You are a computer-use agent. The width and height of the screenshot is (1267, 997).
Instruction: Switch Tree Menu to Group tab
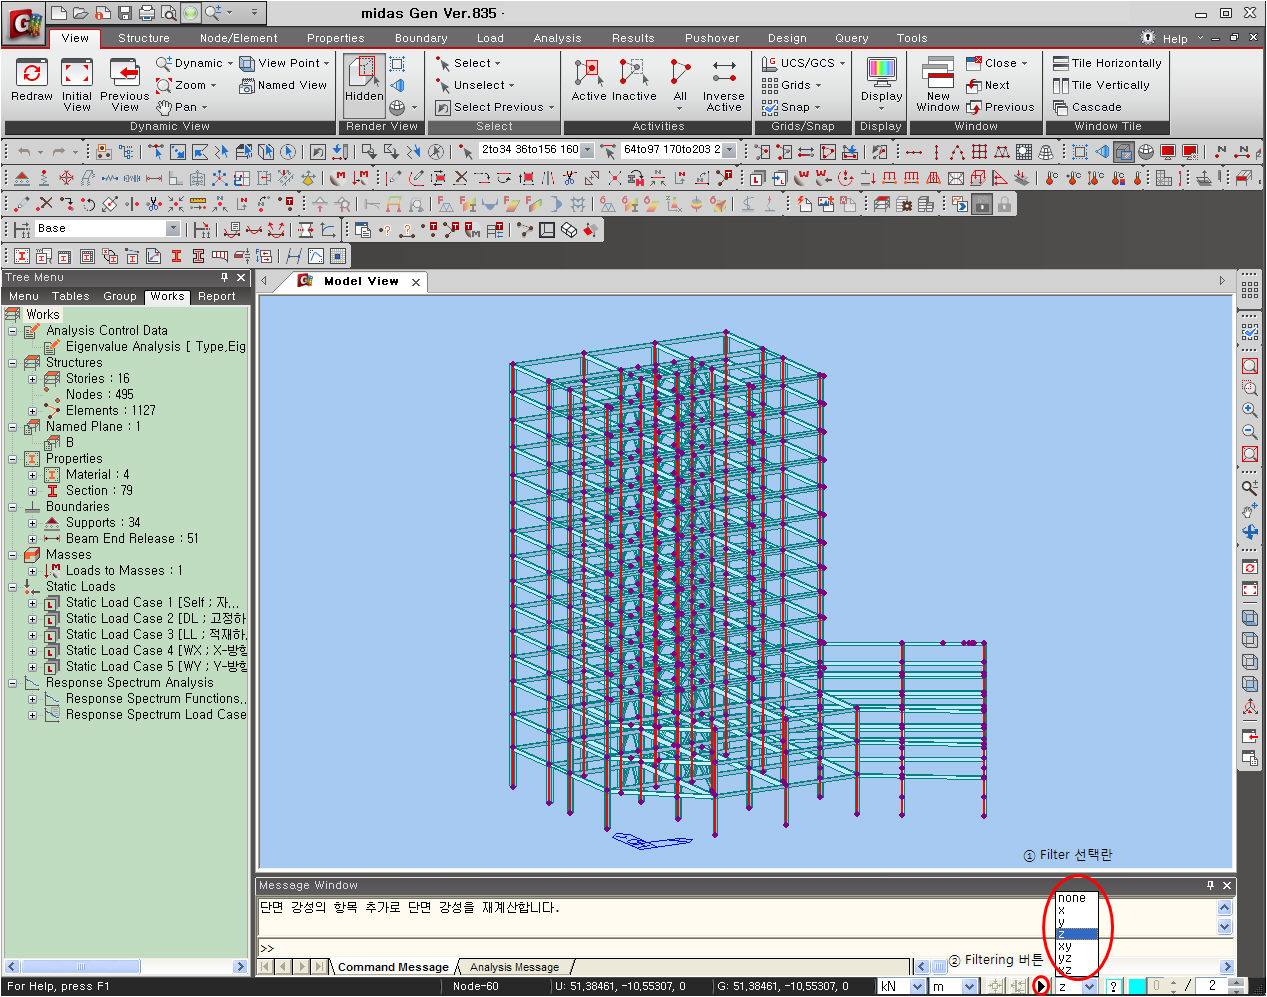(120, 296)
